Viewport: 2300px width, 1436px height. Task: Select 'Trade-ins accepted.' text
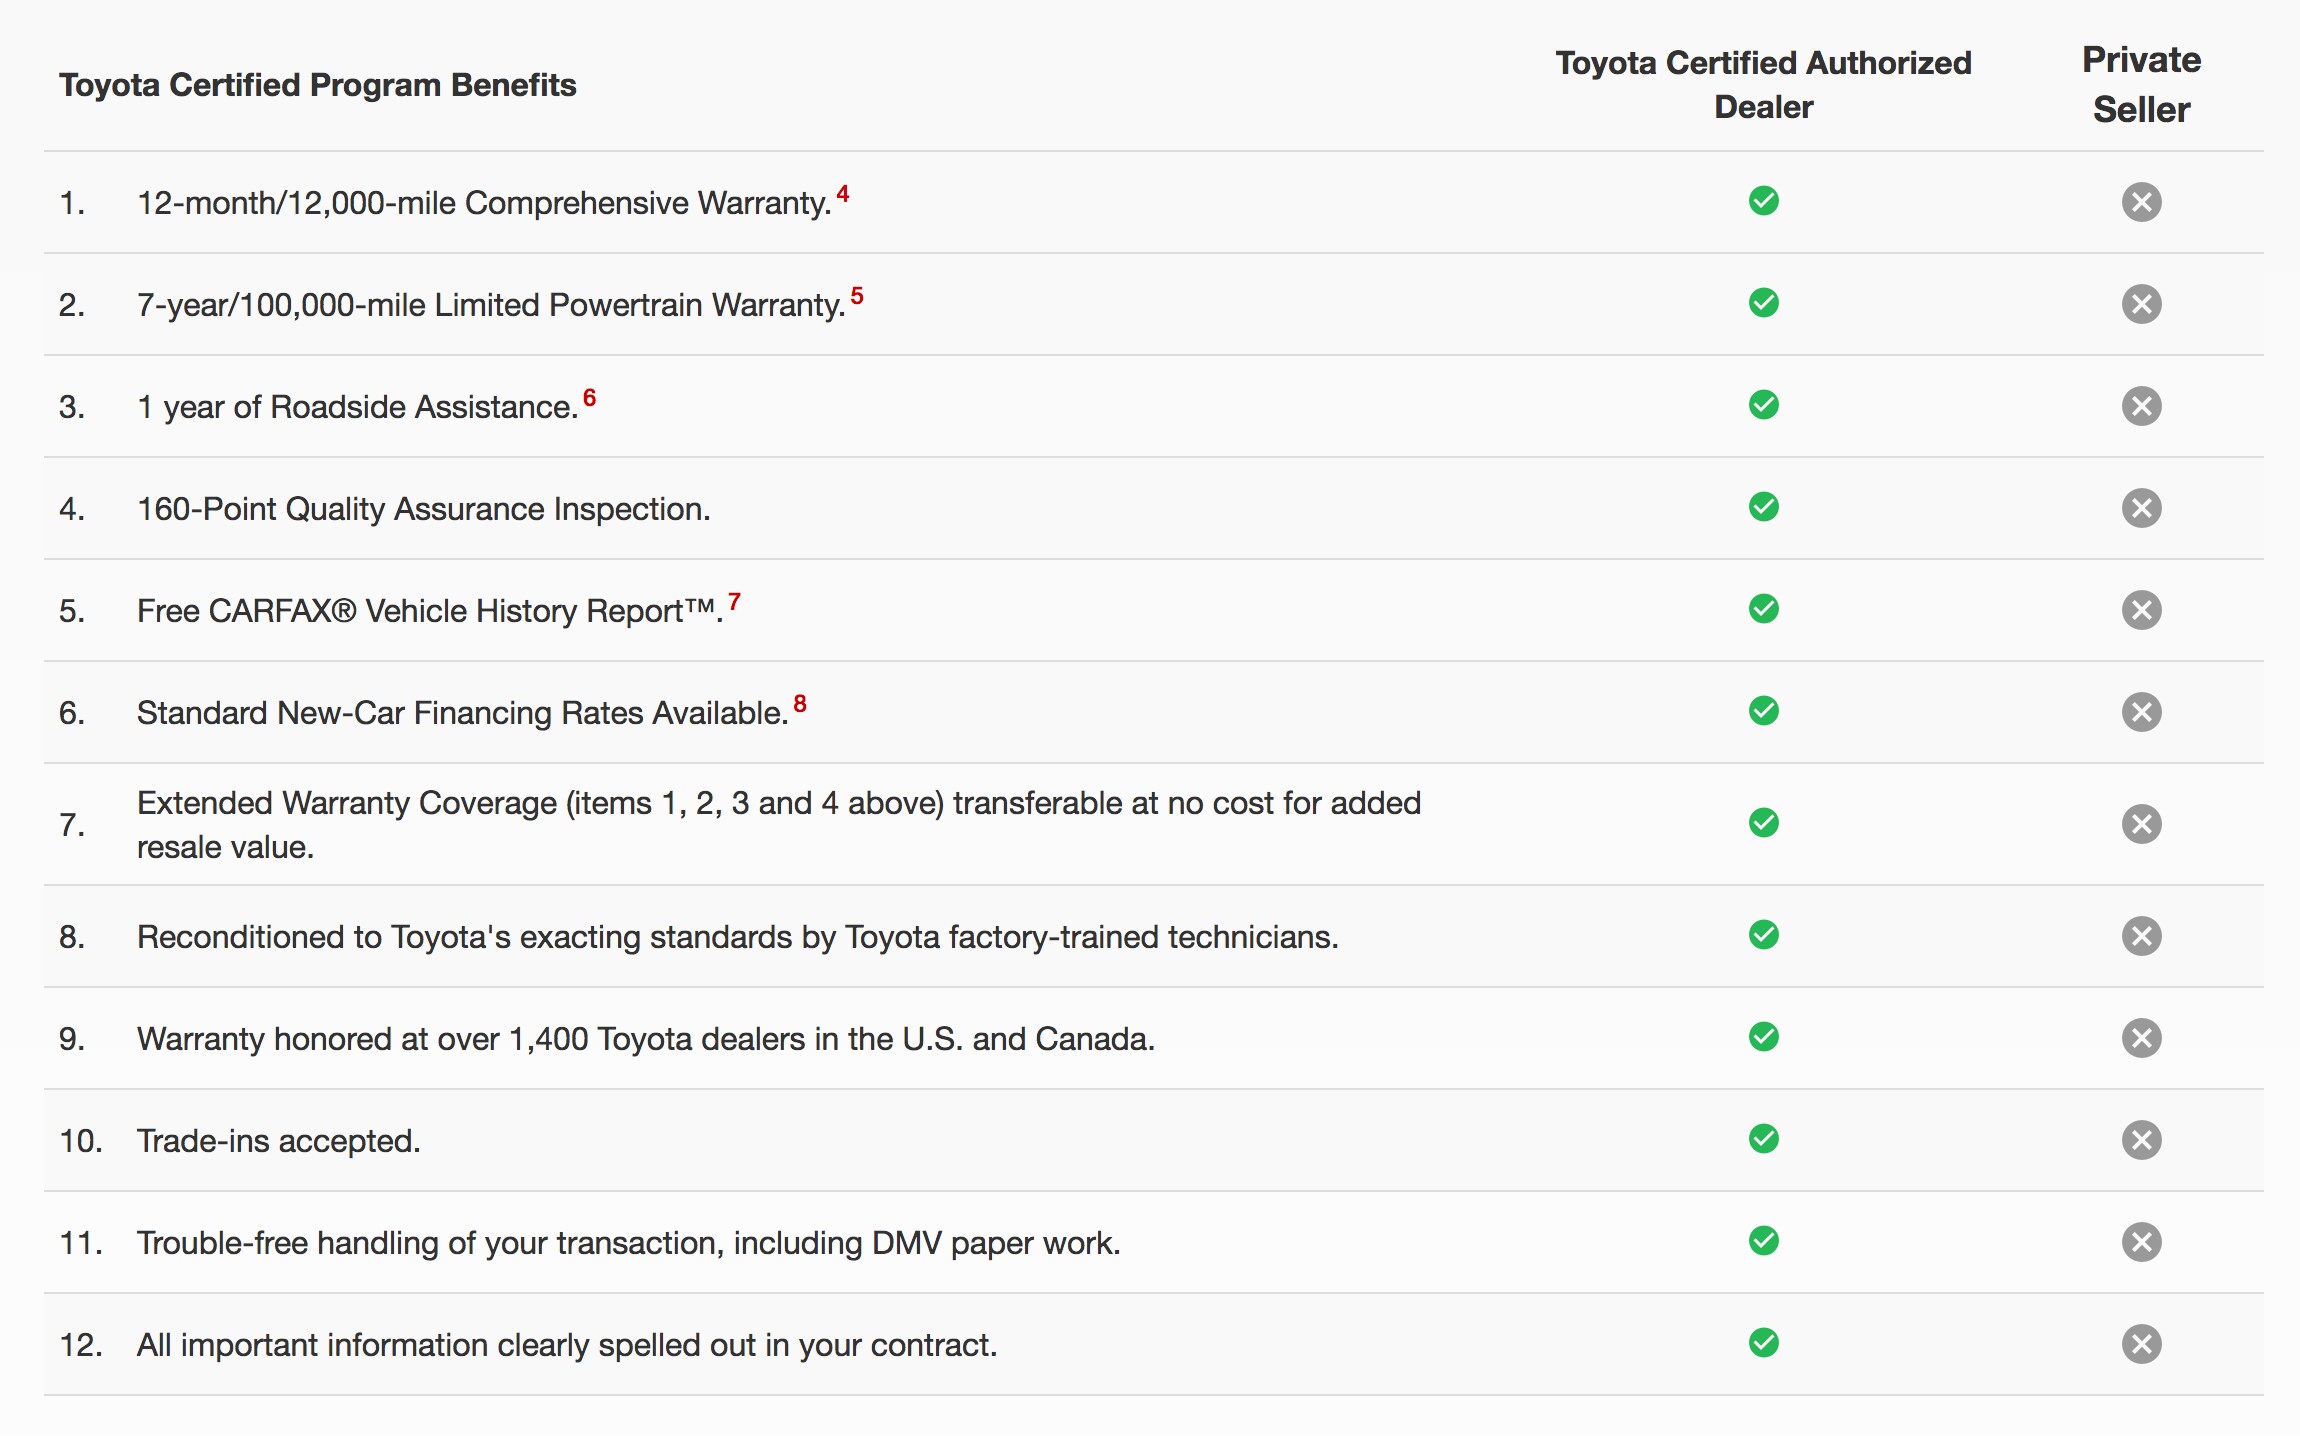click(279, 1141)
